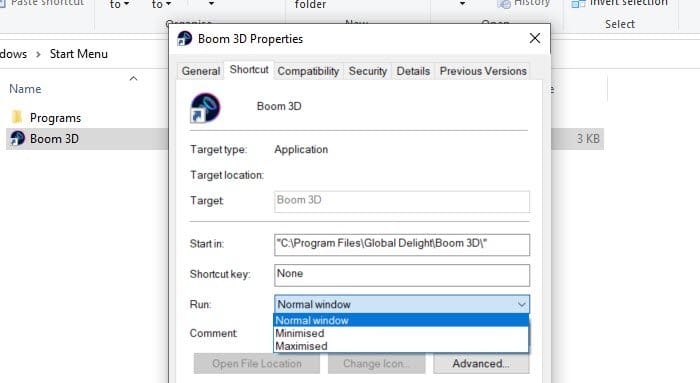The width and height of the screenshot is (700, 383).
Task: Click the Advanced... button
Action: (481, 363)
